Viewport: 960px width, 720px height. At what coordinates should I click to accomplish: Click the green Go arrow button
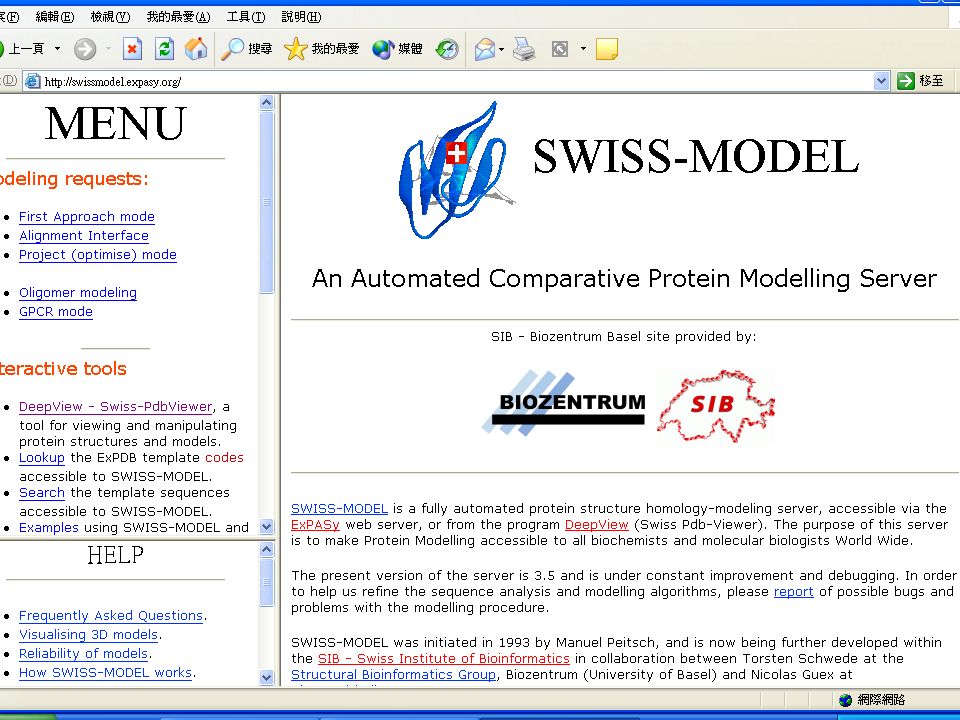(x=906, y=81)
